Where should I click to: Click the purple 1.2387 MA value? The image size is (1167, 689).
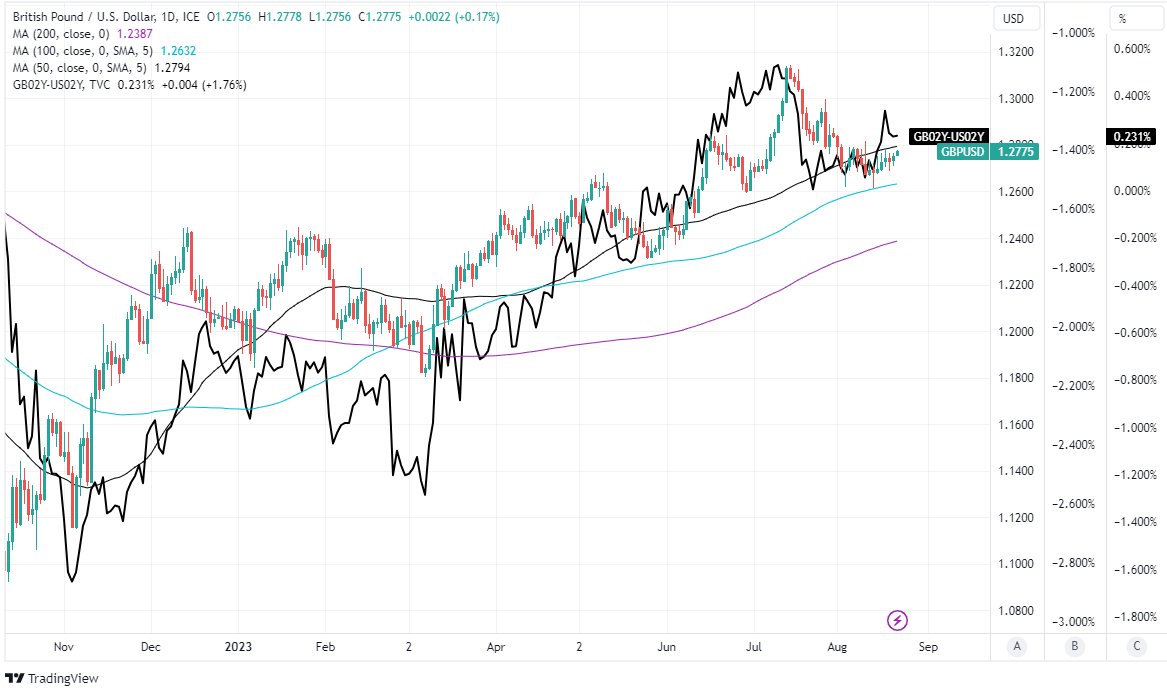[x=192, y=34]
